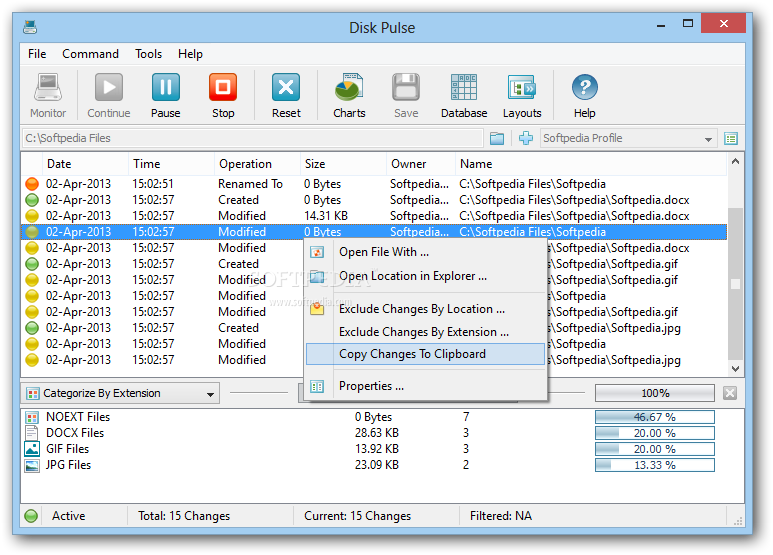Click the 13.33 % bar for JPG Files
This screenshot has width=773, height=555.
click(655, 465)
